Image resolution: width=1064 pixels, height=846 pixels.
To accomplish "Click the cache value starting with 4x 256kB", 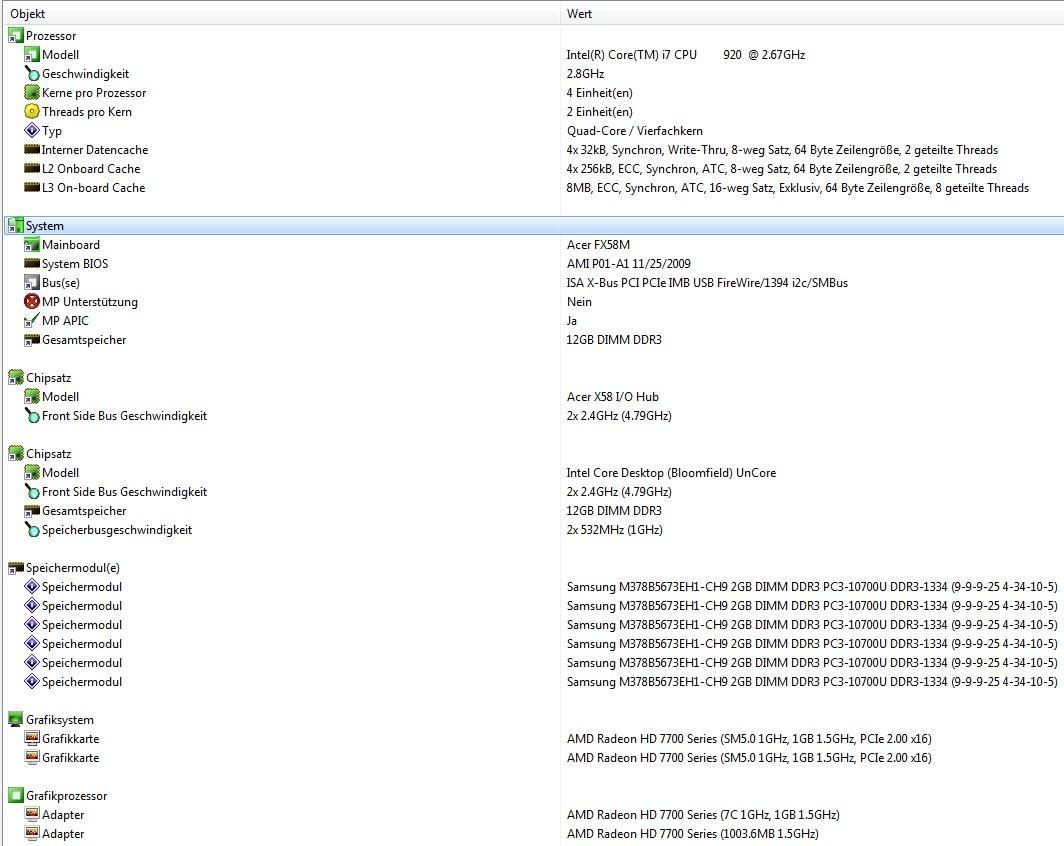I will coord(782,169).
